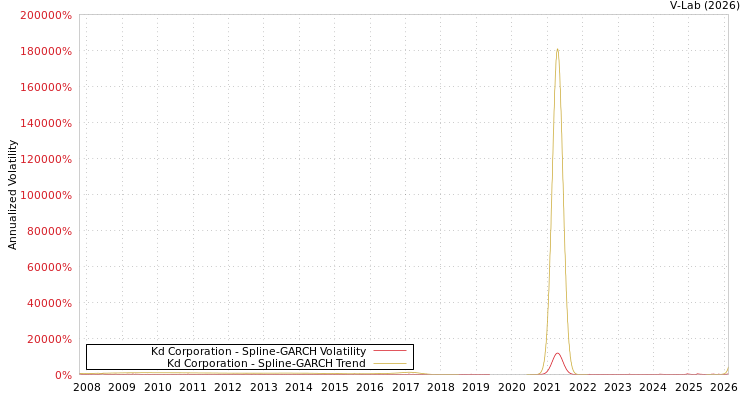Click the V-Lab (2026) watermark text
Viewport: 750px width, 400px height.
pyautogui.click(x=705, y=6)
